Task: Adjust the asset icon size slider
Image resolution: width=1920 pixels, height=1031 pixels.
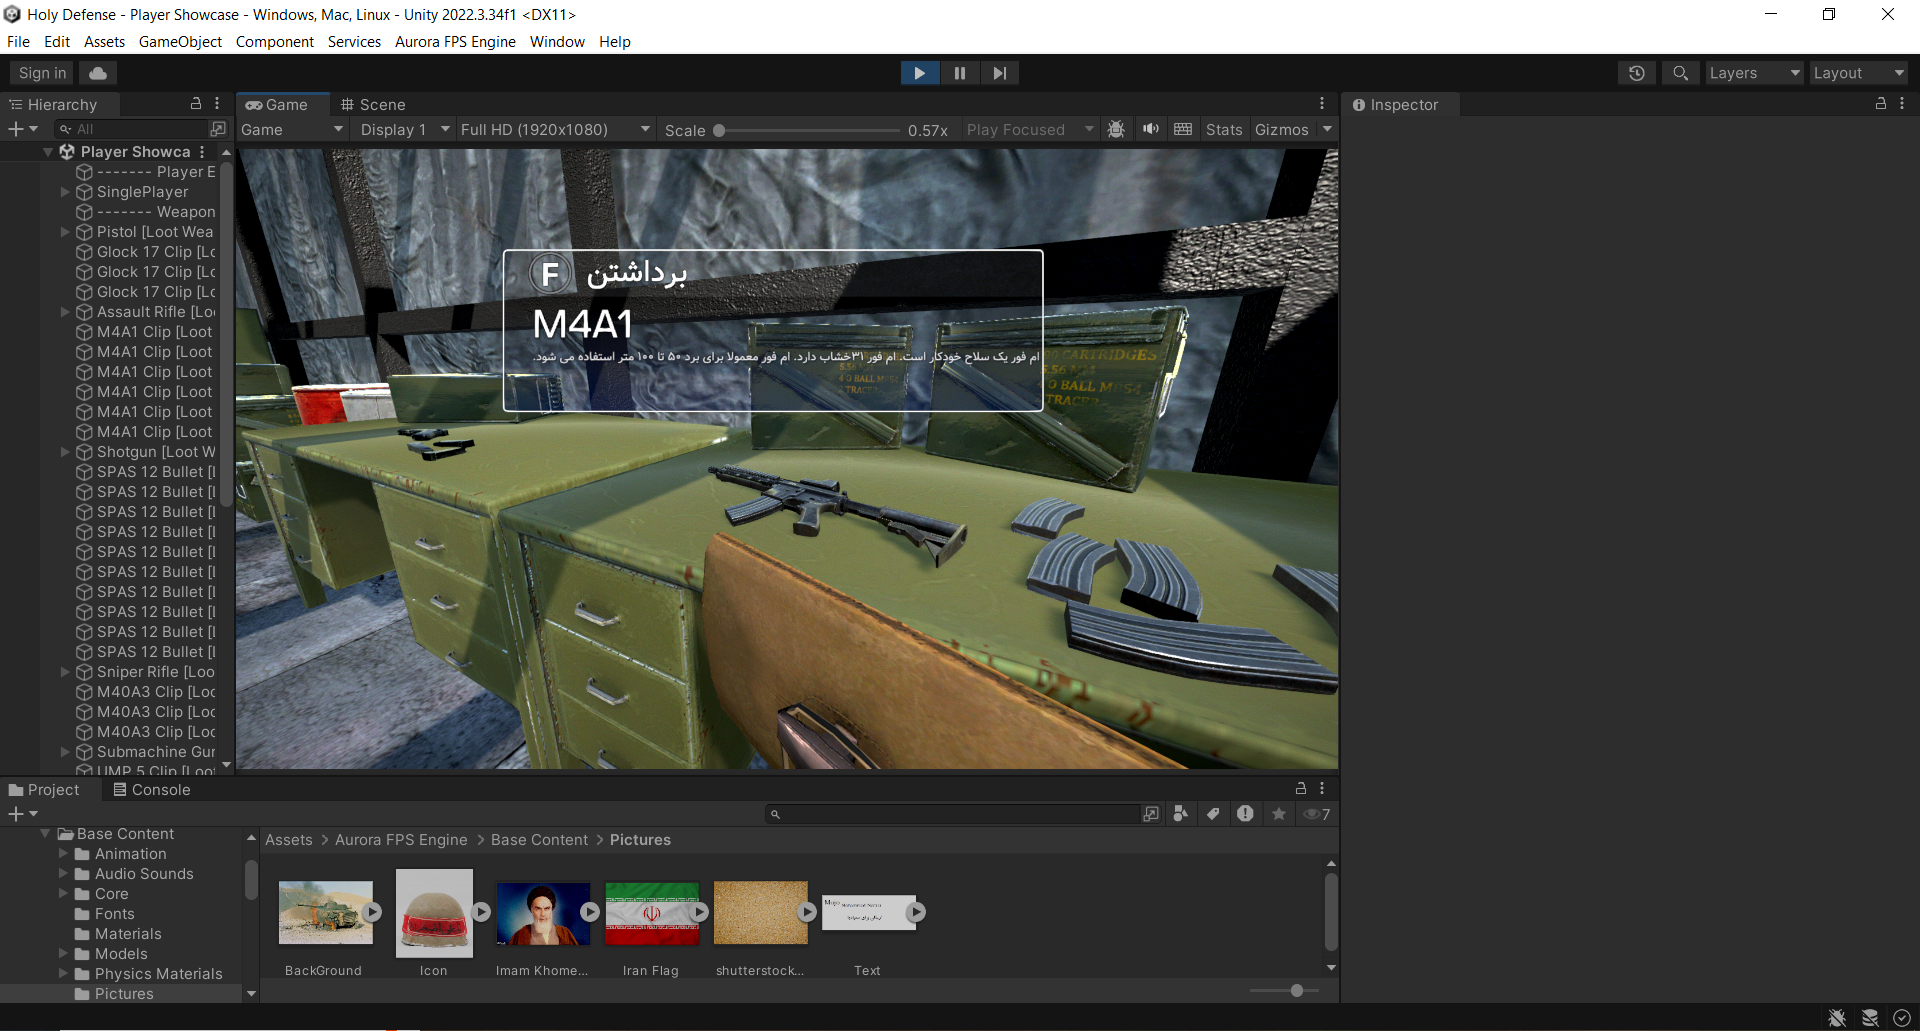Action: (1284, 991)
